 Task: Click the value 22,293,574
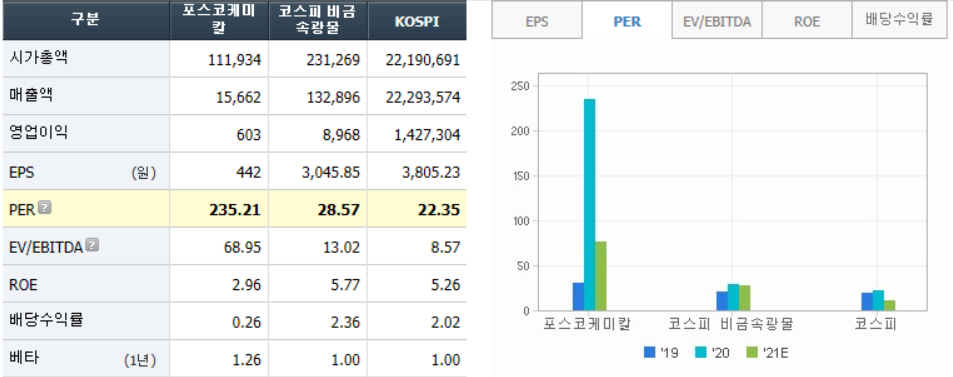[x=423, y=97]
